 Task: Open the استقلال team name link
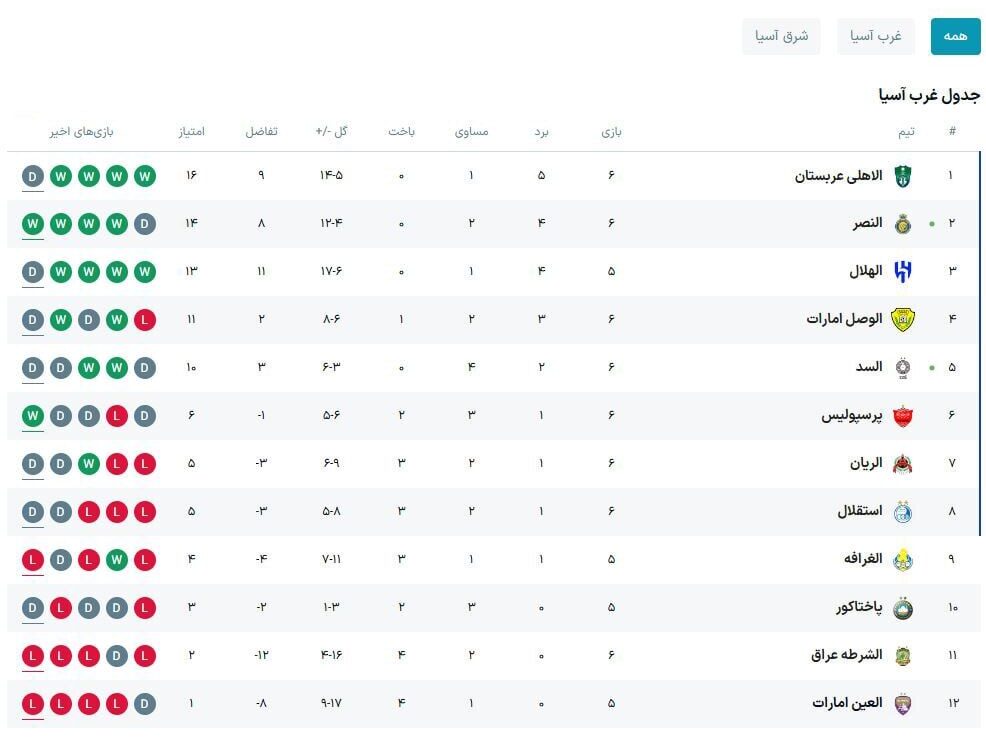[860, 511]
